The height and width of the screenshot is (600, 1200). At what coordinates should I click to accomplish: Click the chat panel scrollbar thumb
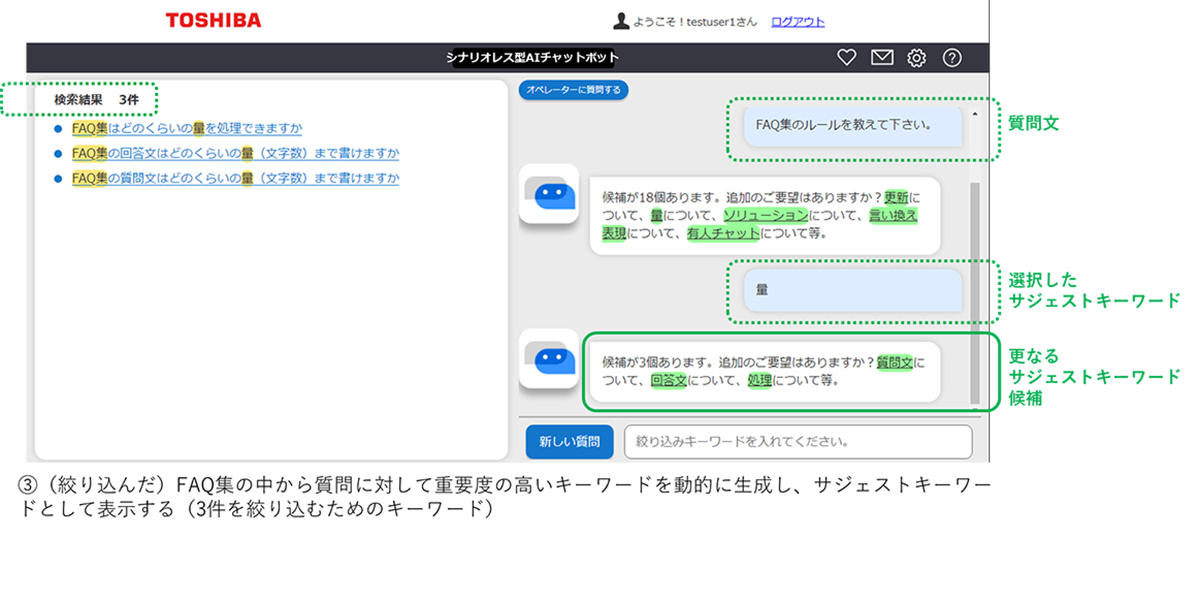975,292
